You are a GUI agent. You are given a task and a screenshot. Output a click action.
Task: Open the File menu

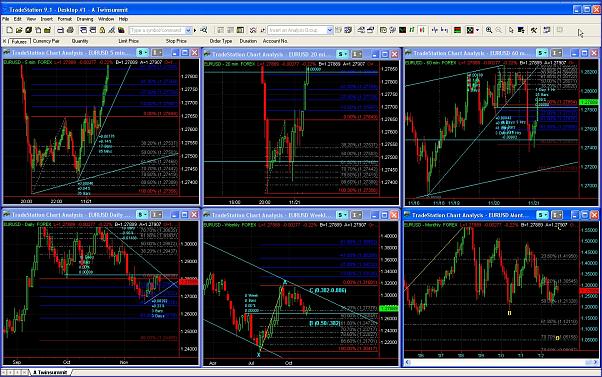6,19
